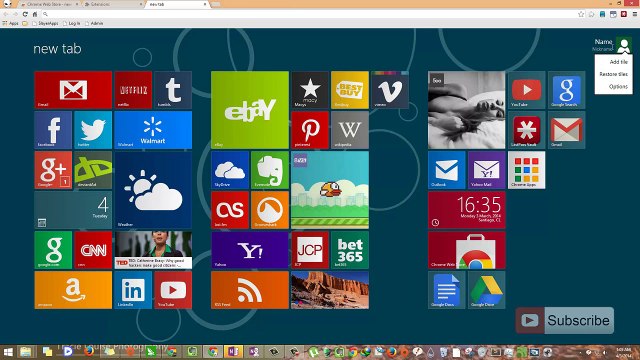
Task: Open the LastPass asterisk tile
Action: coord(527,130)
